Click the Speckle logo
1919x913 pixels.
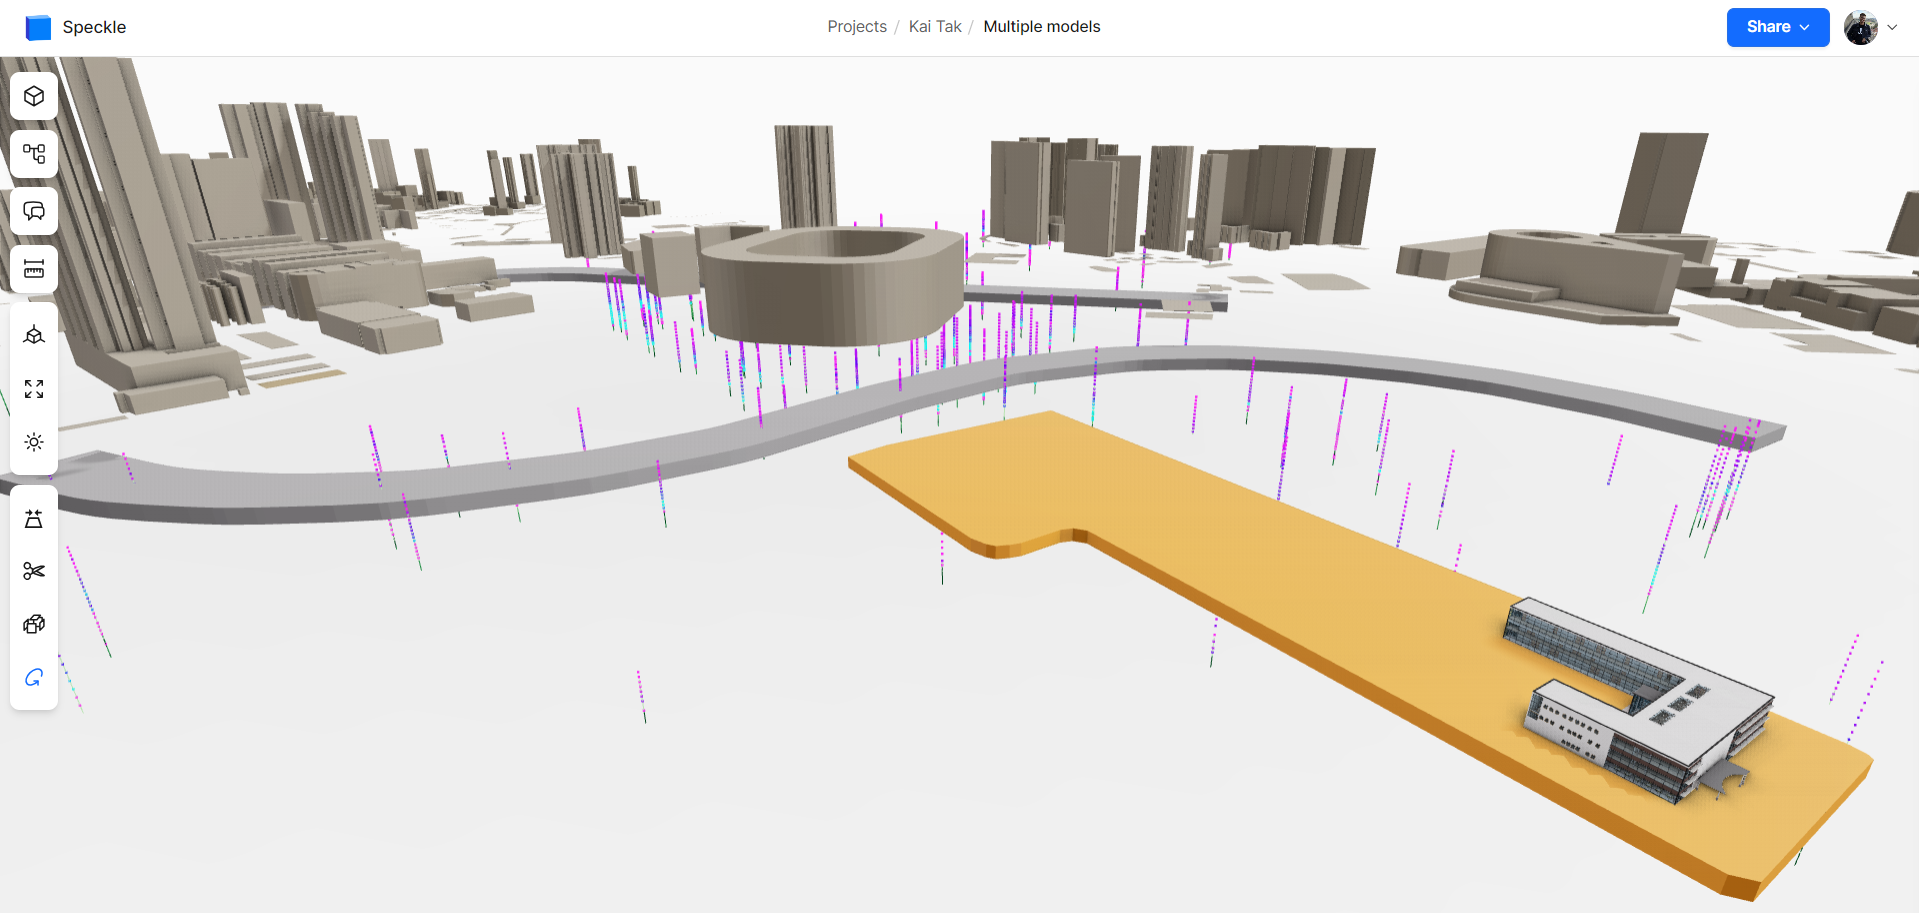tap(38, 27)
